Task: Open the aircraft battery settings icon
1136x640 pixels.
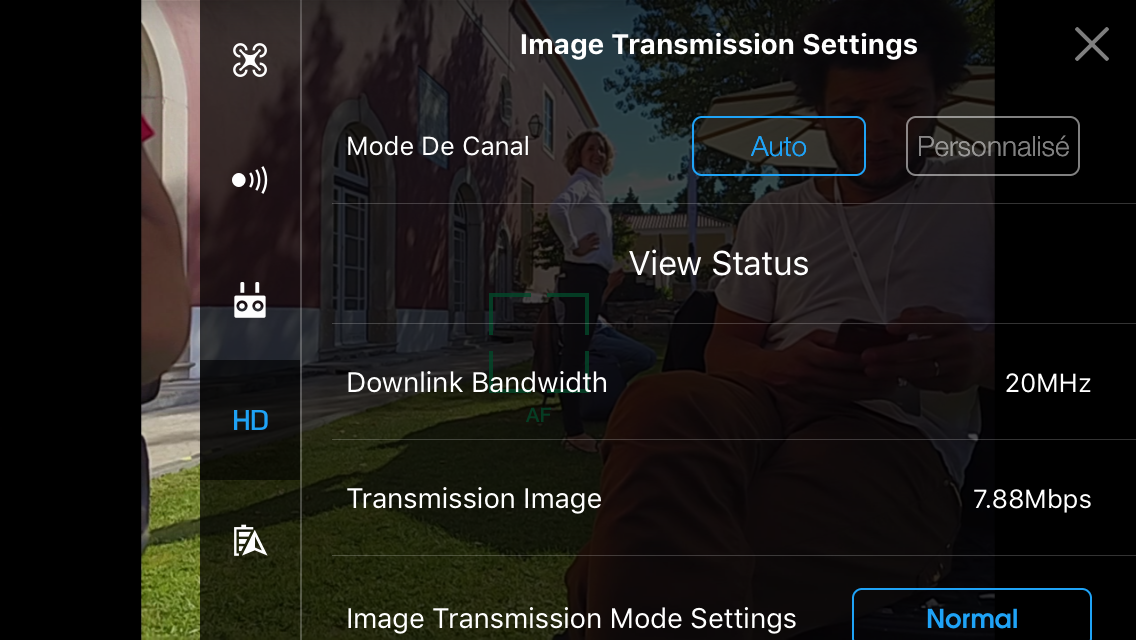Action: 250,541
